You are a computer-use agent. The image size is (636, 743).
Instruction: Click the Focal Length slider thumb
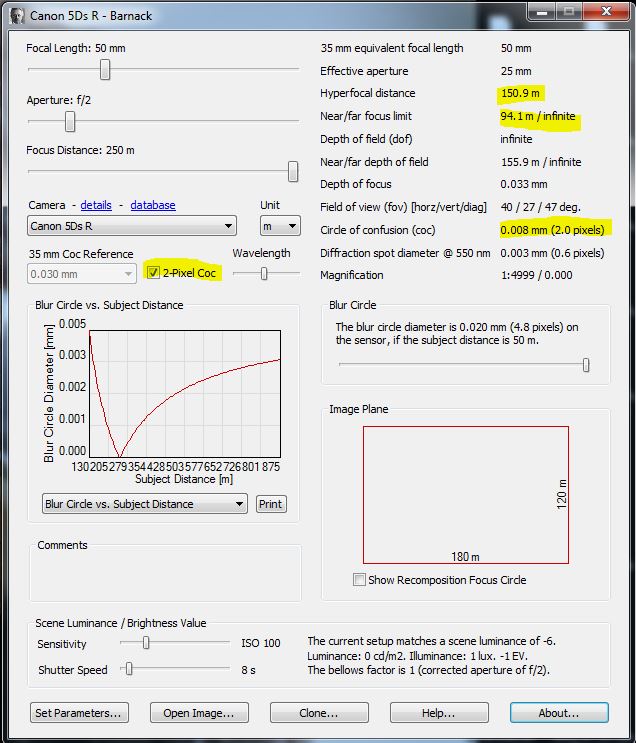pos(105,69)
